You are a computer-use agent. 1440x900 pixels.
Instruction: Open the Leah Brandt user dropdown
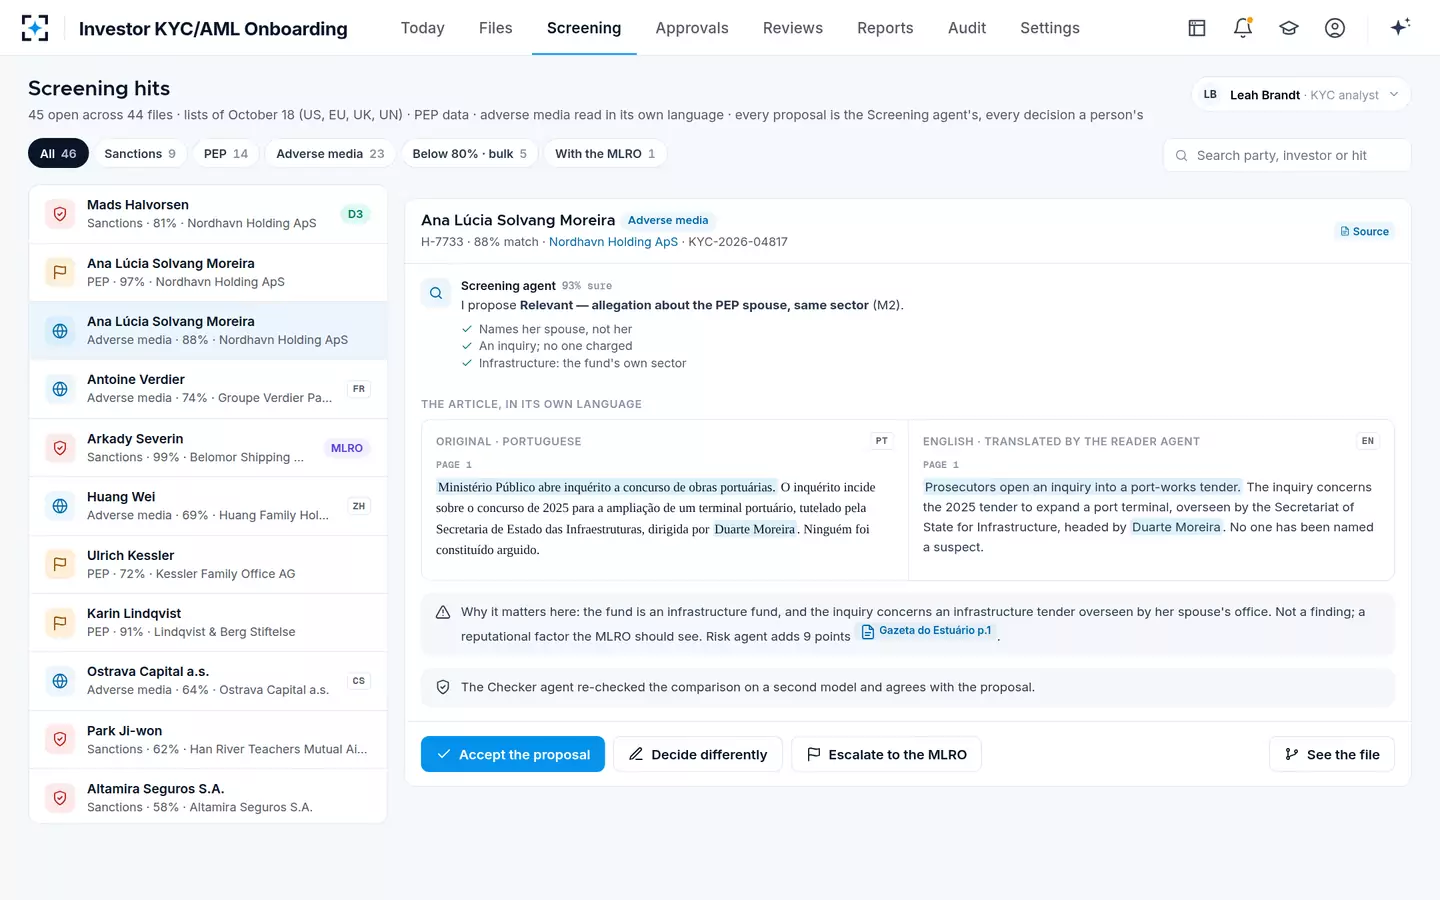click(x=1301, y=95)
